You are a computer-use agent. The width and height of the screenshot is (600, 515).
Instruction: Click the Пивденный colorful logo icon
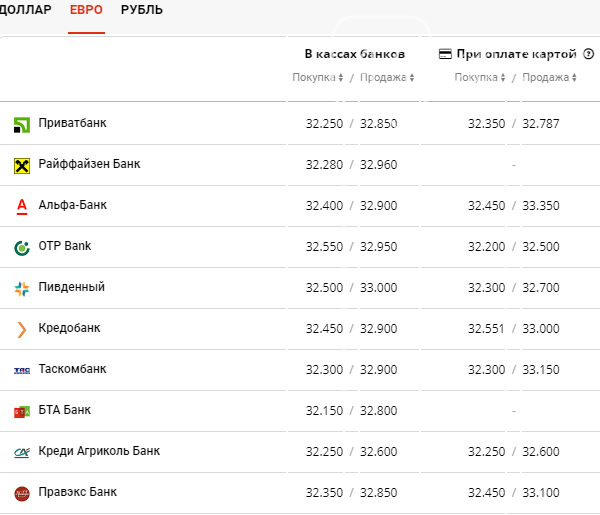(x=22, y=289)
